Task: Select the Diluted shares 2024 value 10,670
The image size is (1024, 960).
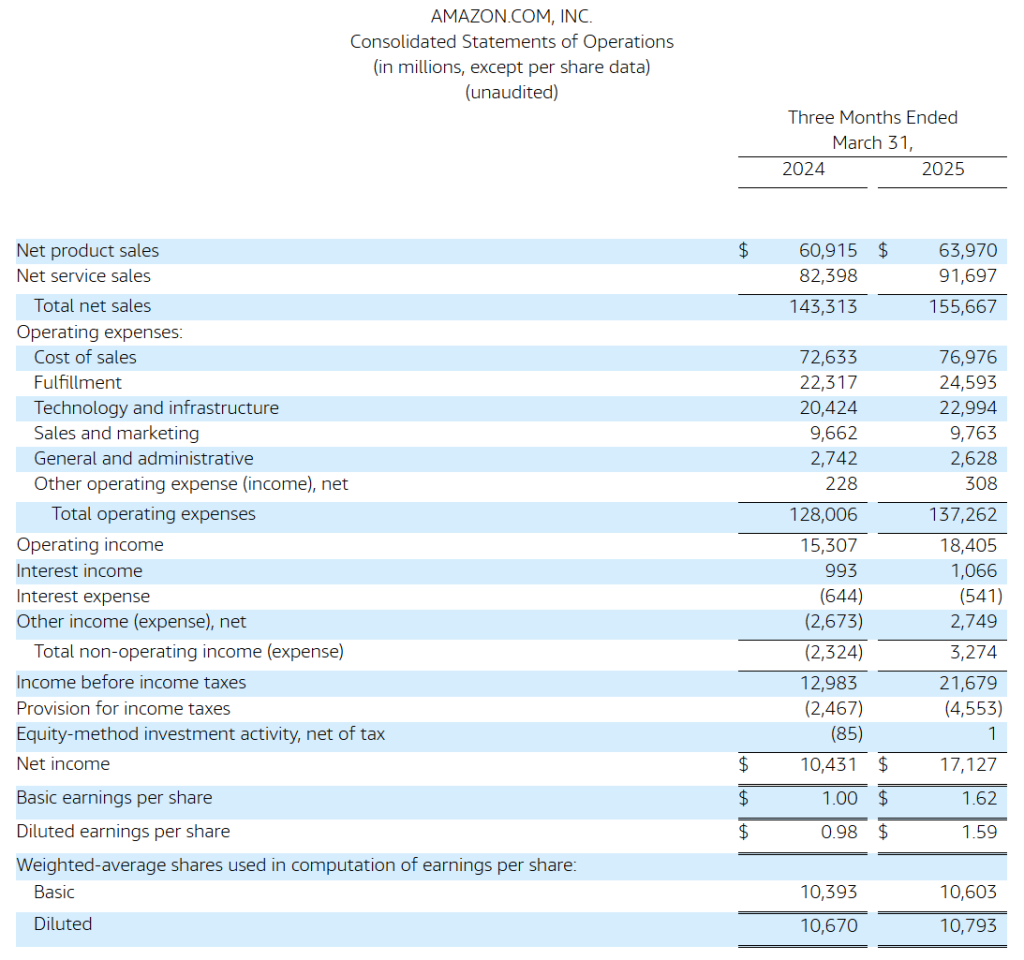Action: [828, 925]
